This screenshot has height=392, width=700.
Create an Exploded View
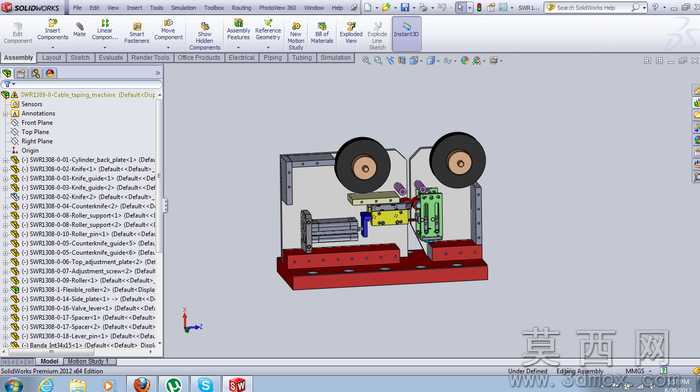point(351,33)
